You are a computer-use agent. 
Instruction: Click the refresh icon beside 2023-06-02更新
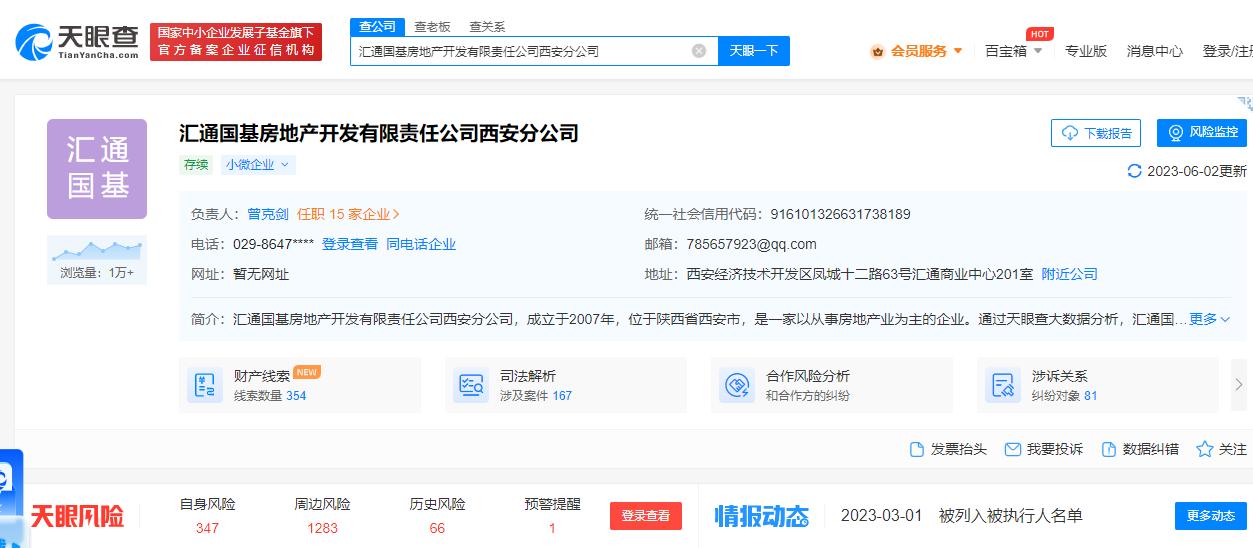(1134, 171)
